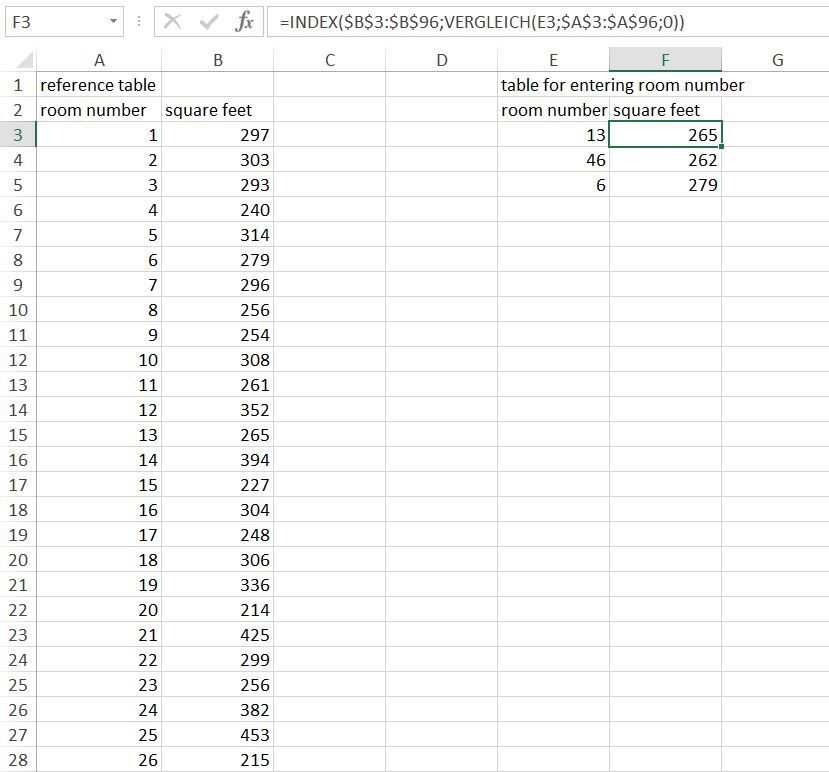This screenshot has width=829, height=772.
Task: Select row 15 header
Action: click(x=18, y=435)
